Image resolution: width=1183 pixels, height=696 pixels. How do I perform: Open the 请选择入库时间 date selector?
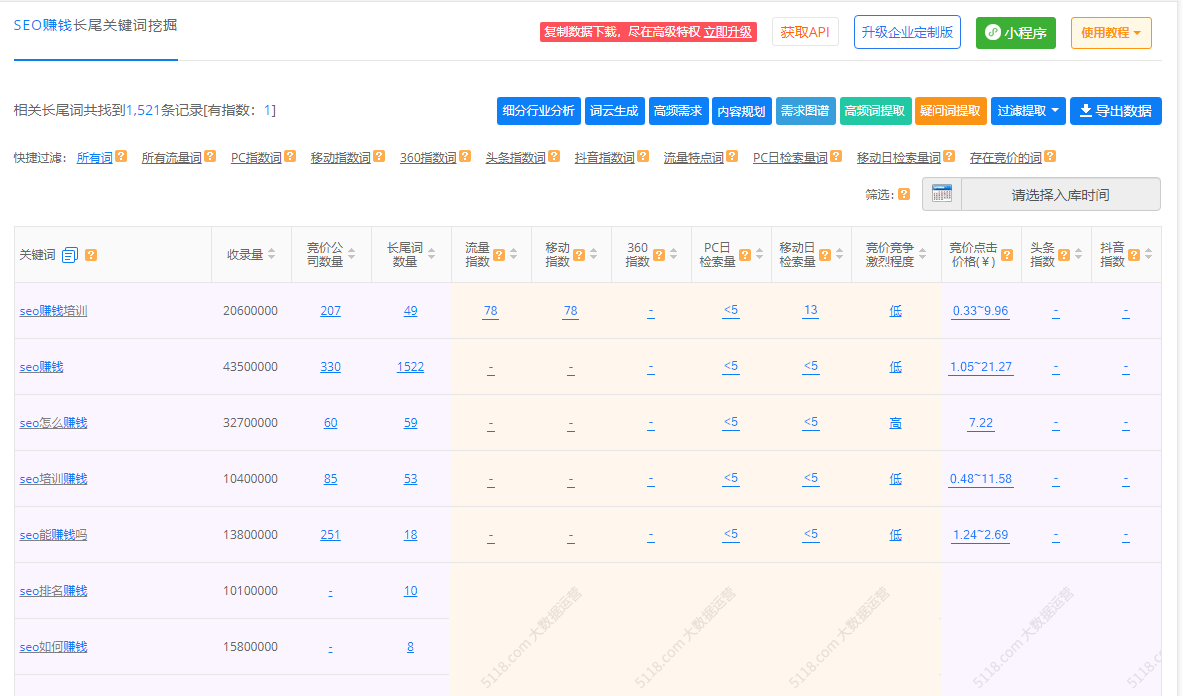[x=1060, y=195]
